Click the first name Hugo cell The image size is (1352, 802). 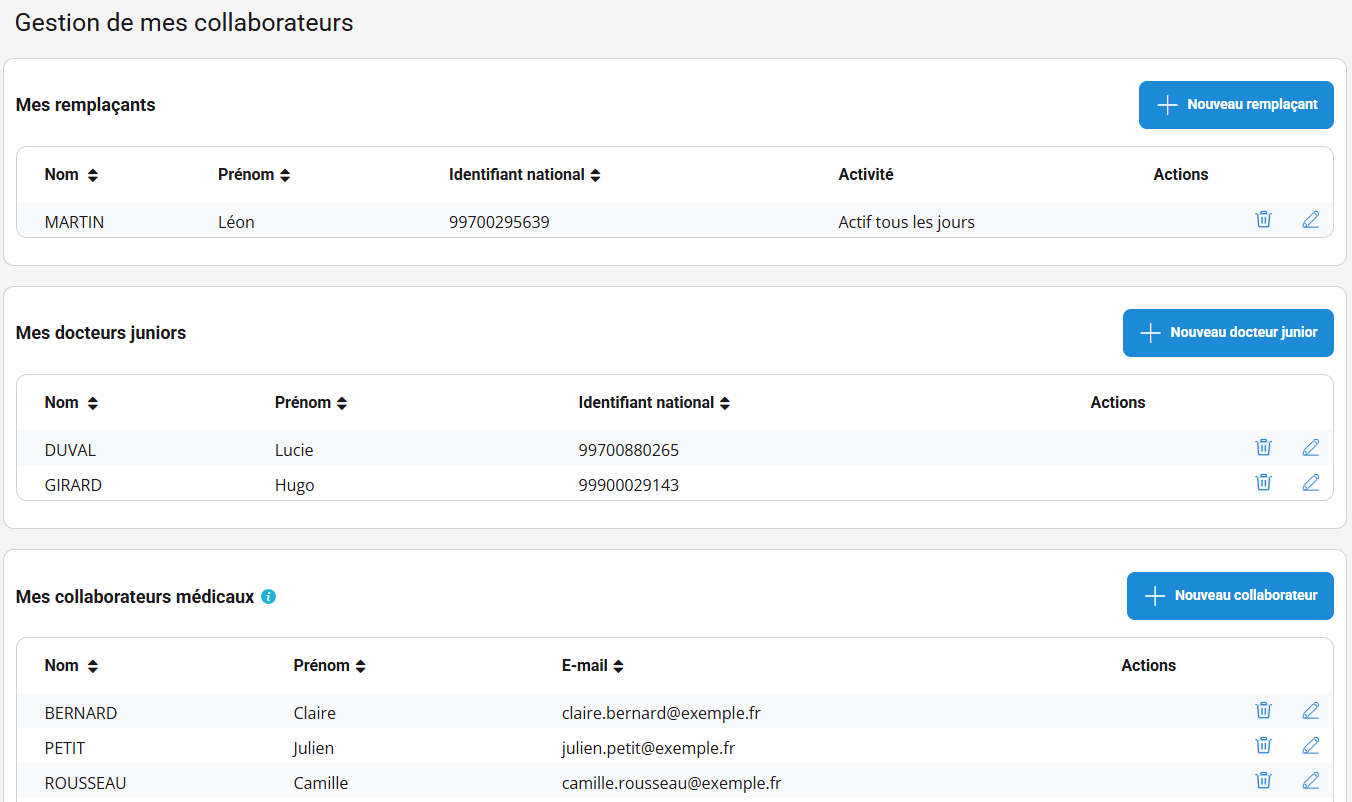pos(295,485)
